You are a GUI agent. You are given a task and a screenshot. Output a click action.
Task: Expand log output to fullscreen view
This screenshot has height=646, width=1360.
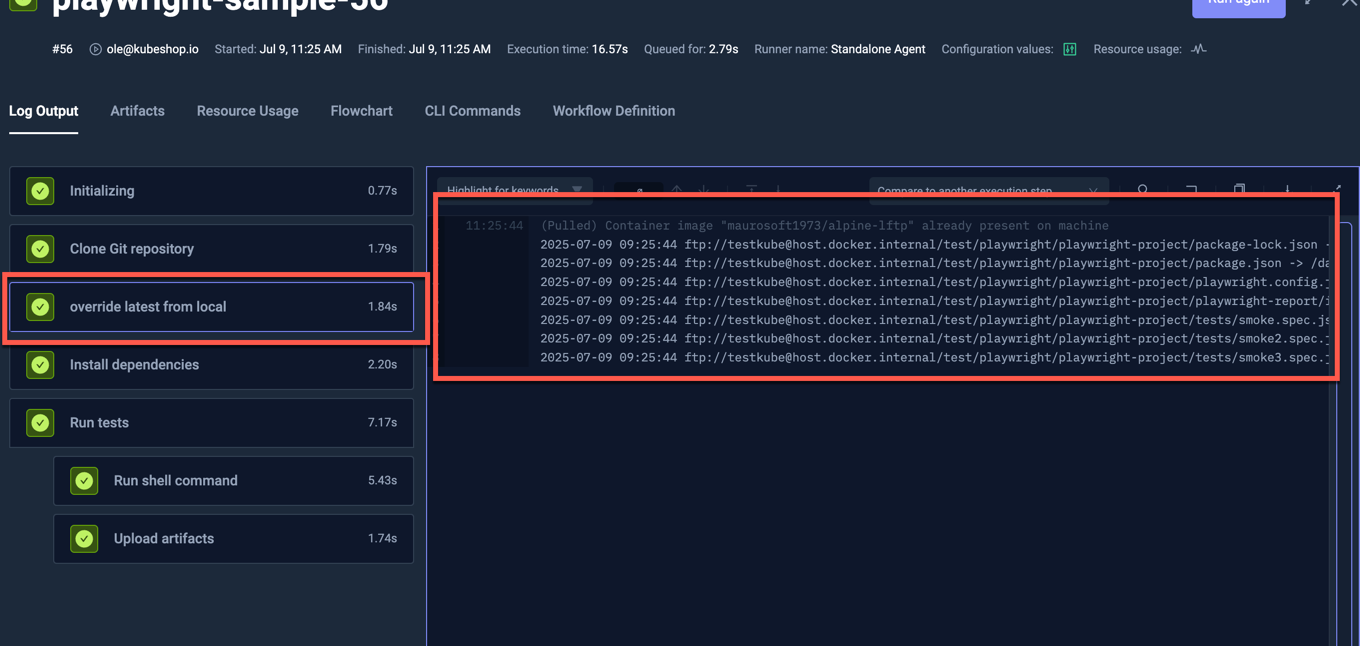[1337, 190]
